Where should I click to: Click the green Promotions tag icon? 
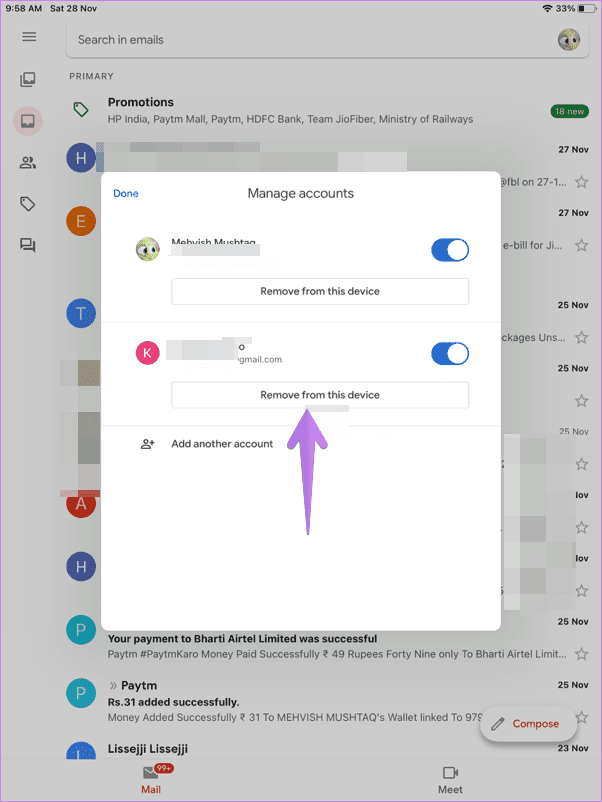coord(81,109)
